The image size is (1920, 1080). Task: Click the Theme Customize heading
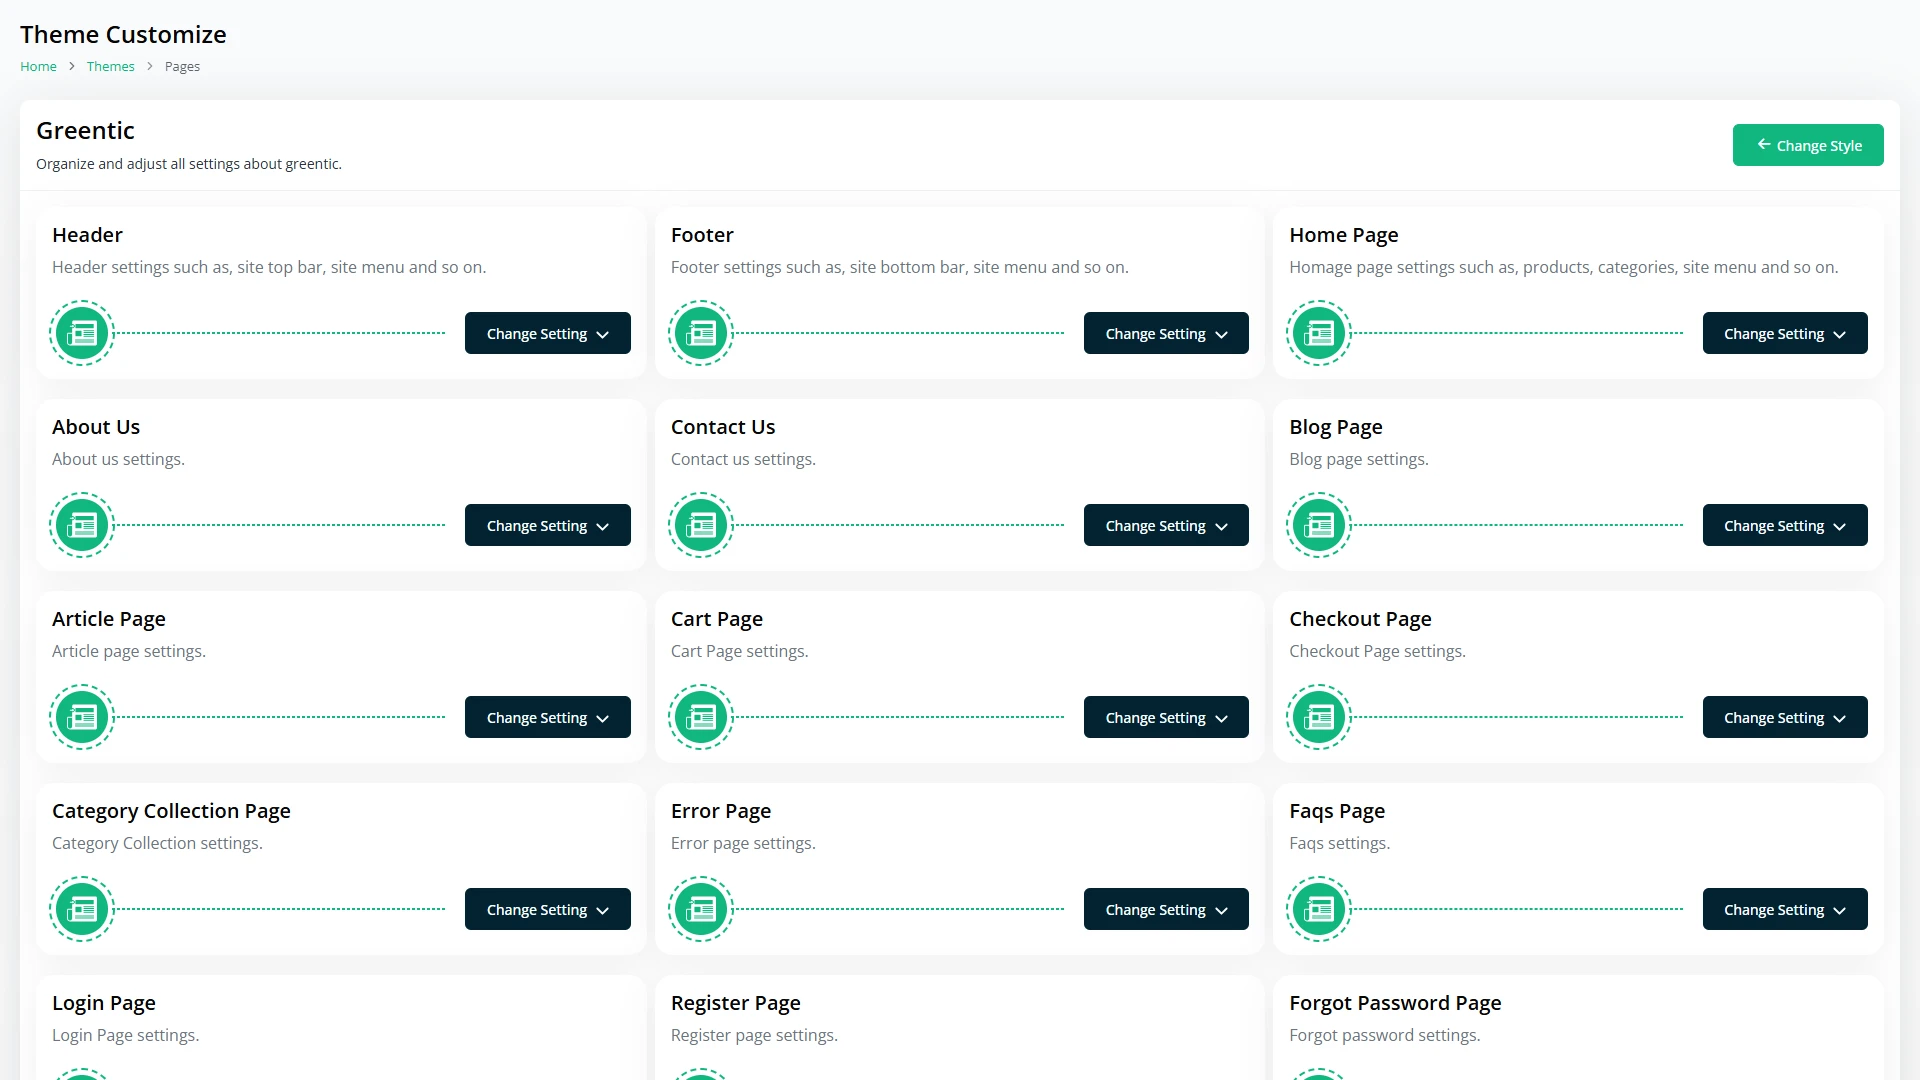pos(123,34)
